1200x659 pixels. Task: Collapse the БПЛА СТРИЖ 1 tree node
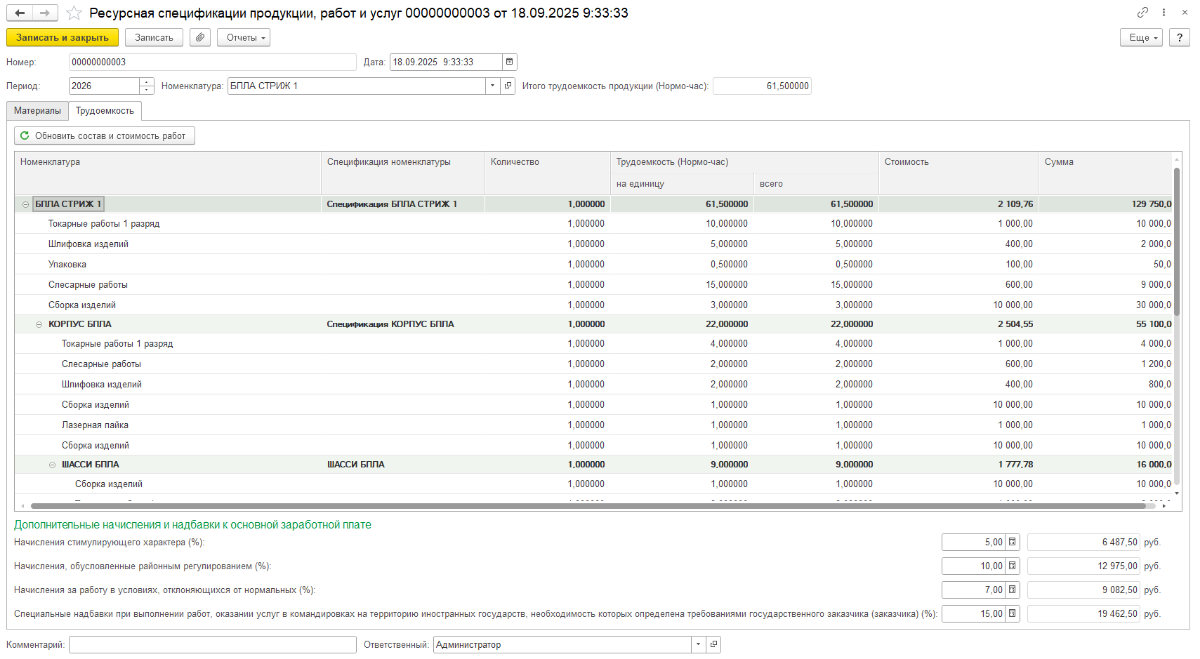pos(25,204)
